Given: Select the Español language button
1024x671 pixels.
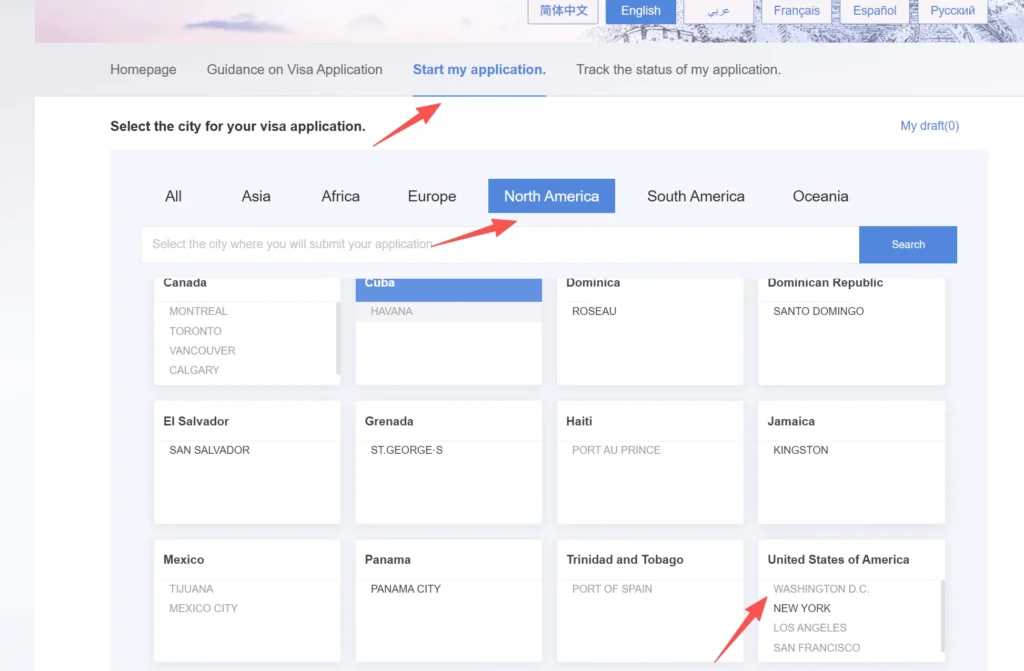Looking at the screenshot, I should 874,11.
